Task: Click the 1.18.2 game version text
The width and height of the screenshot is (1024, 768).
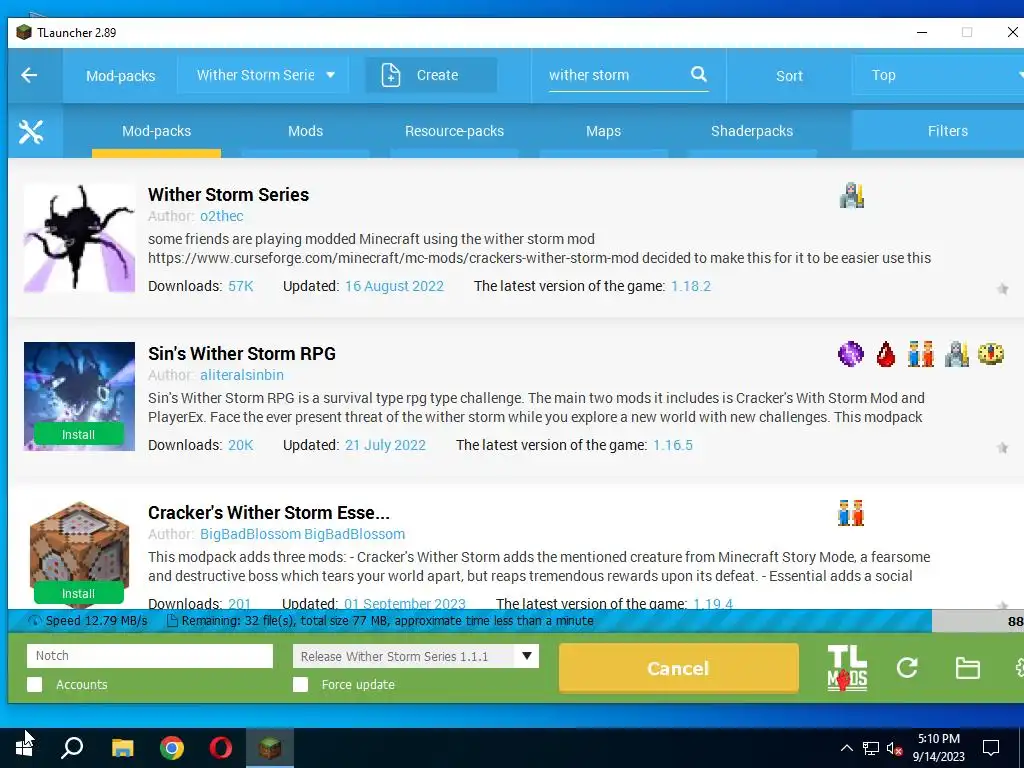Action: click(x=691, y=286)
